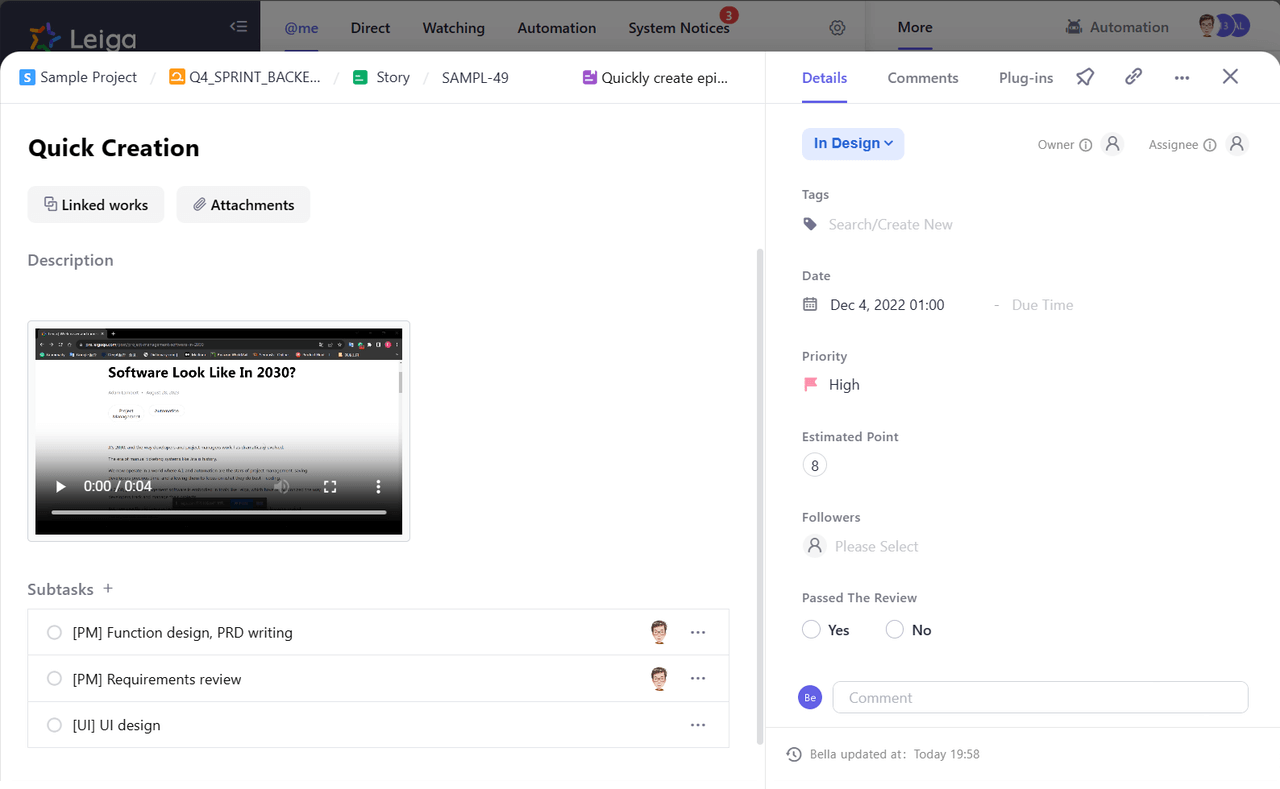1280x789 pixels.
Task: Switch to the Comments tab
Action: tap(922, 77)
